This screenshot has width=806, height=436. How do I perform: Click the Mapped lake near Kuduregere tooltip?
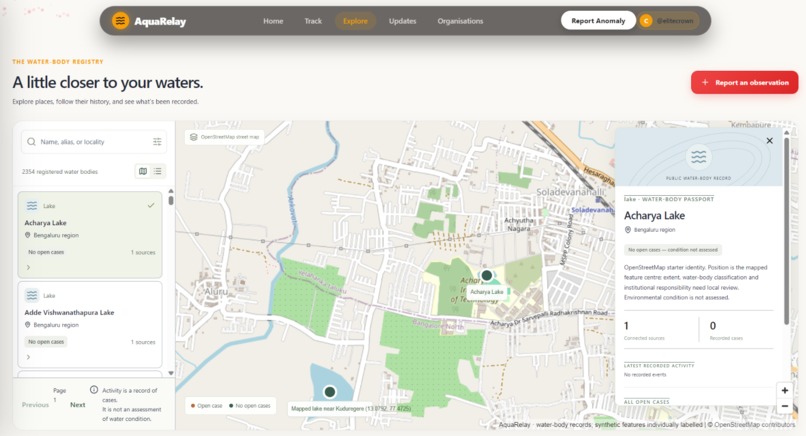tap(351, 409)
